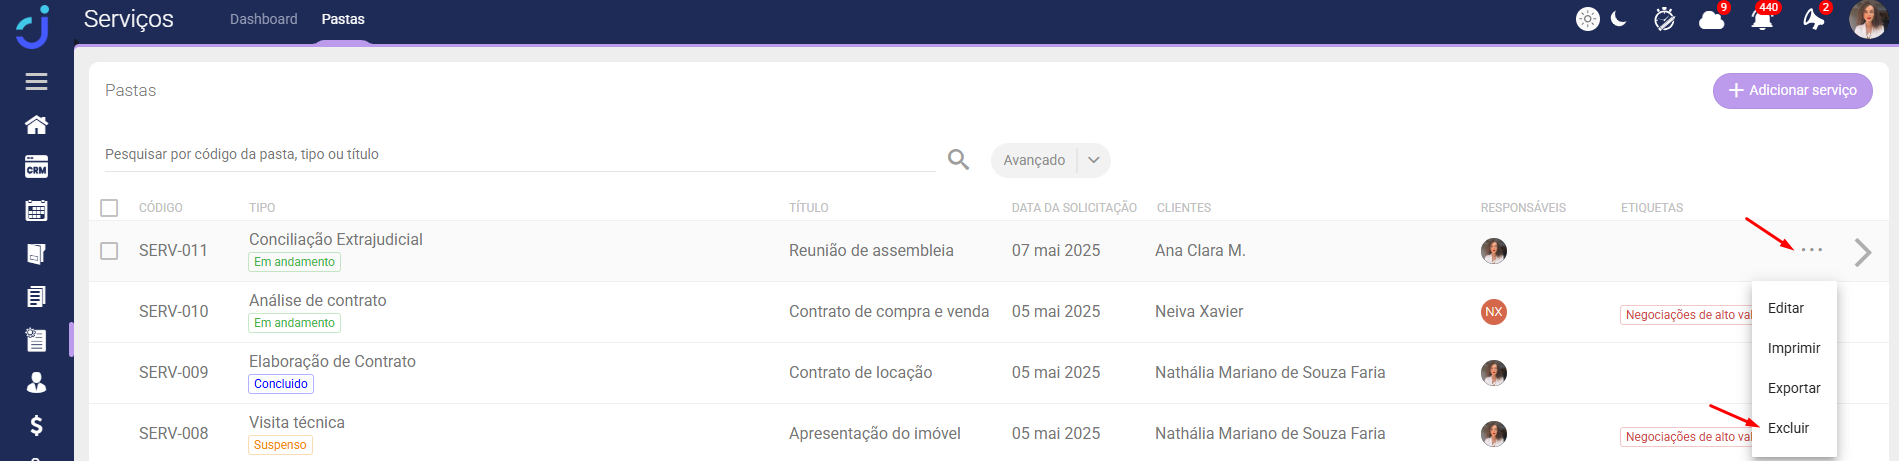Click the folder search input field
The height and width of the screenshot is (461, 1899).
520,155
